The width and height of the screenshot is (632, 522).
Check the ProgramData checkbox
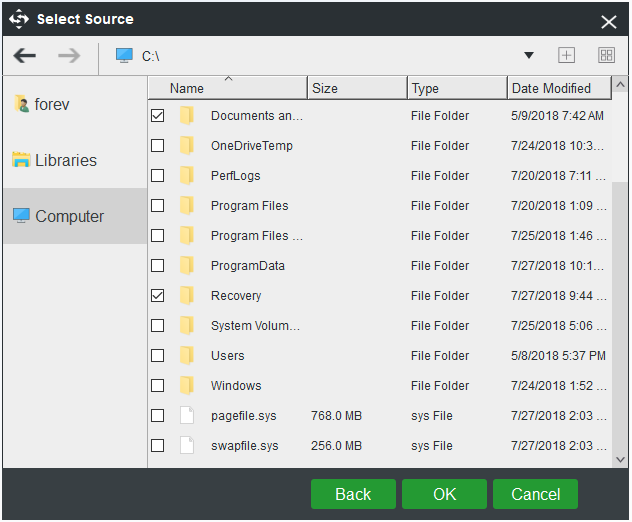pyautogui.click(x=158, y=266)
